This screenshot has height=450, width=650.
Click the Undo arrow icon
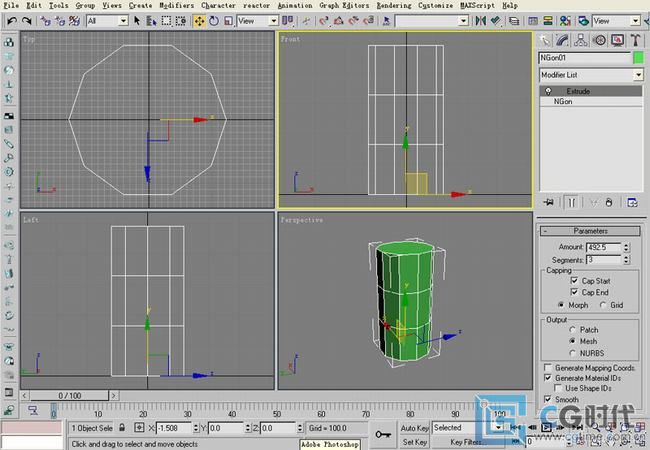(12, 20)
